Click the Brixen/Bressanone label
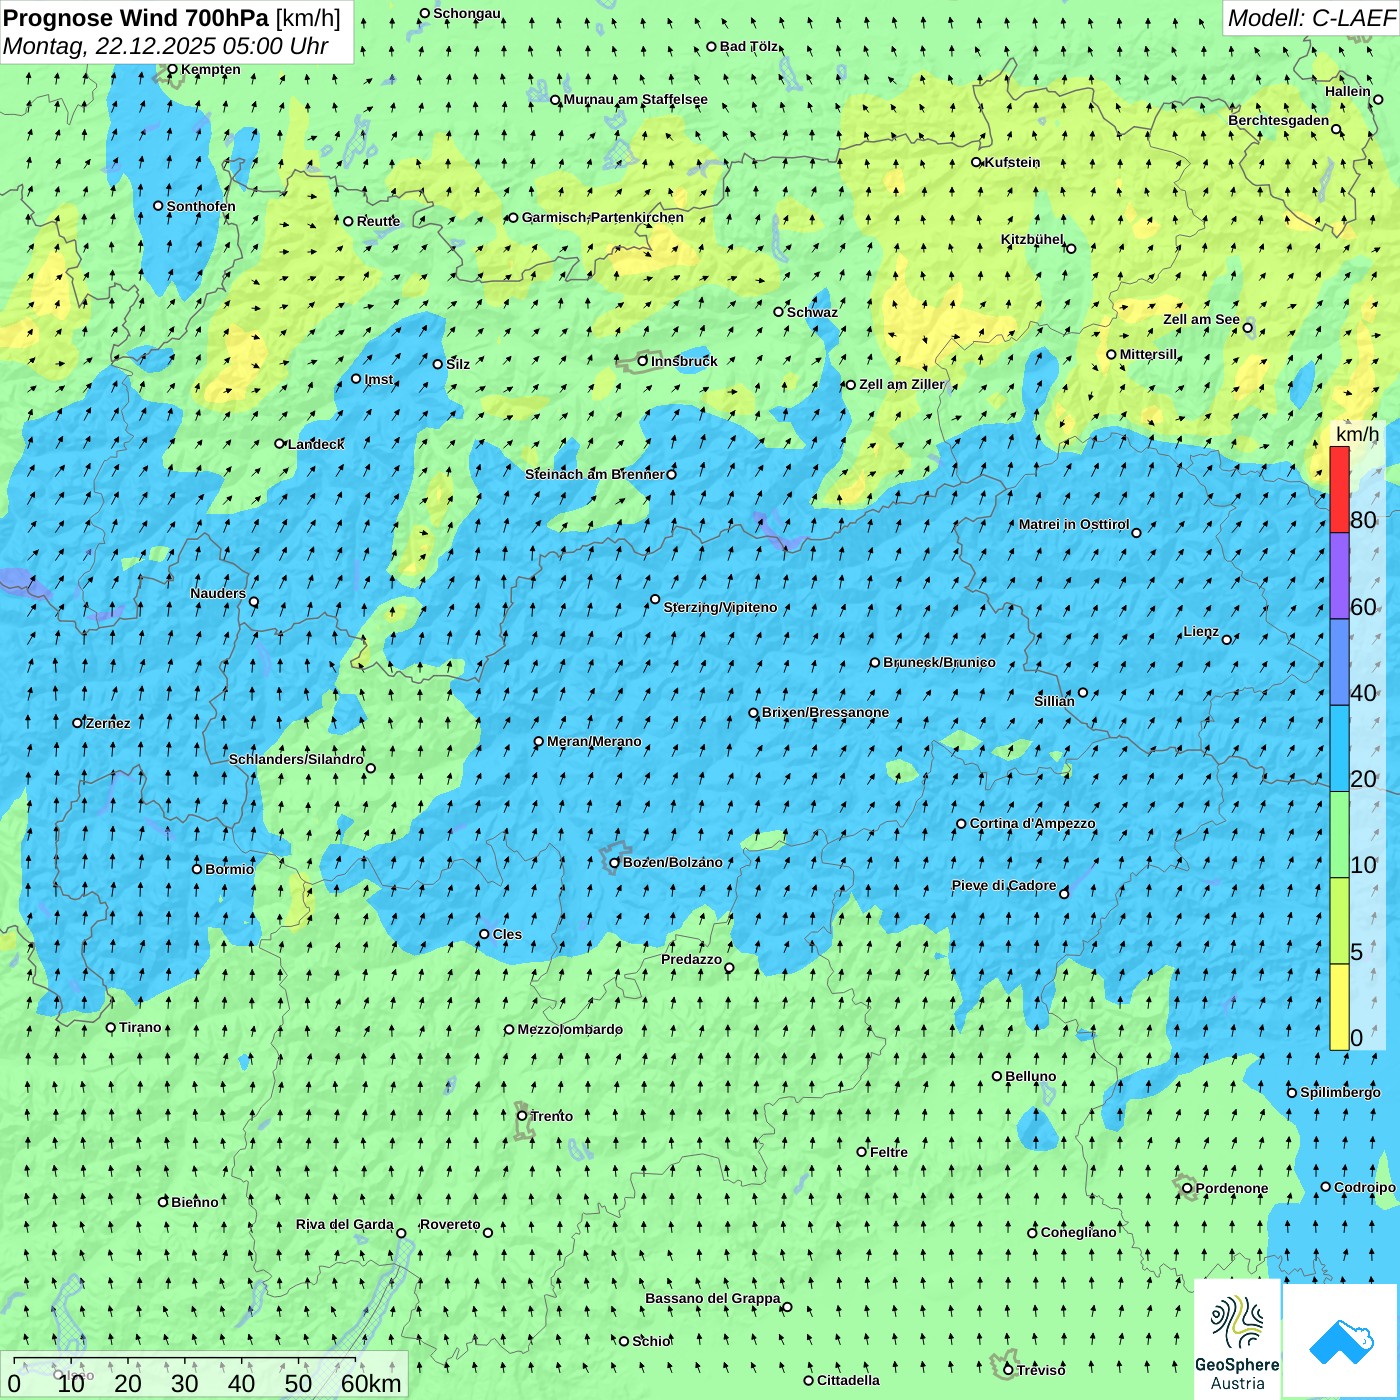Screen dimensions: 1400x1400 click(825, 712)
